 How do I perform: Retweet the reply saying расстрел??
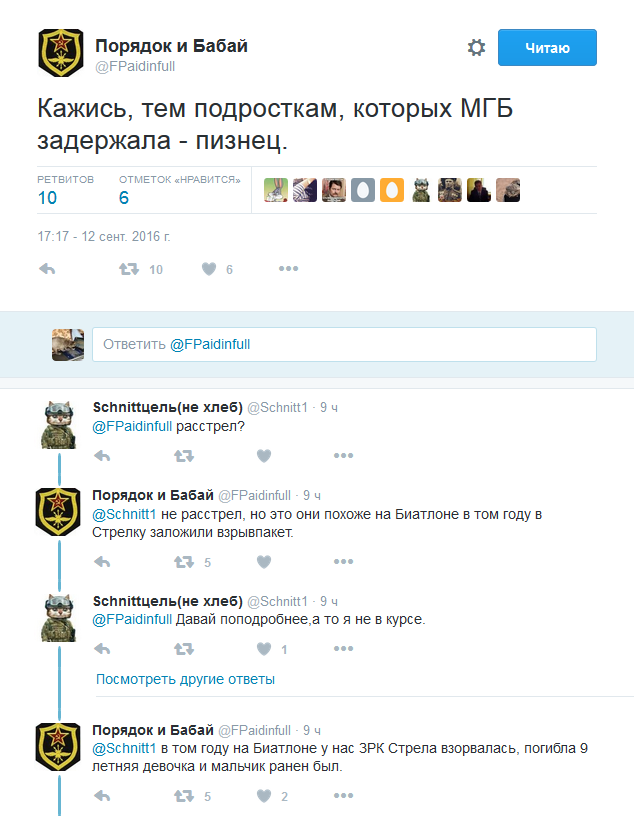coord(184,456)
